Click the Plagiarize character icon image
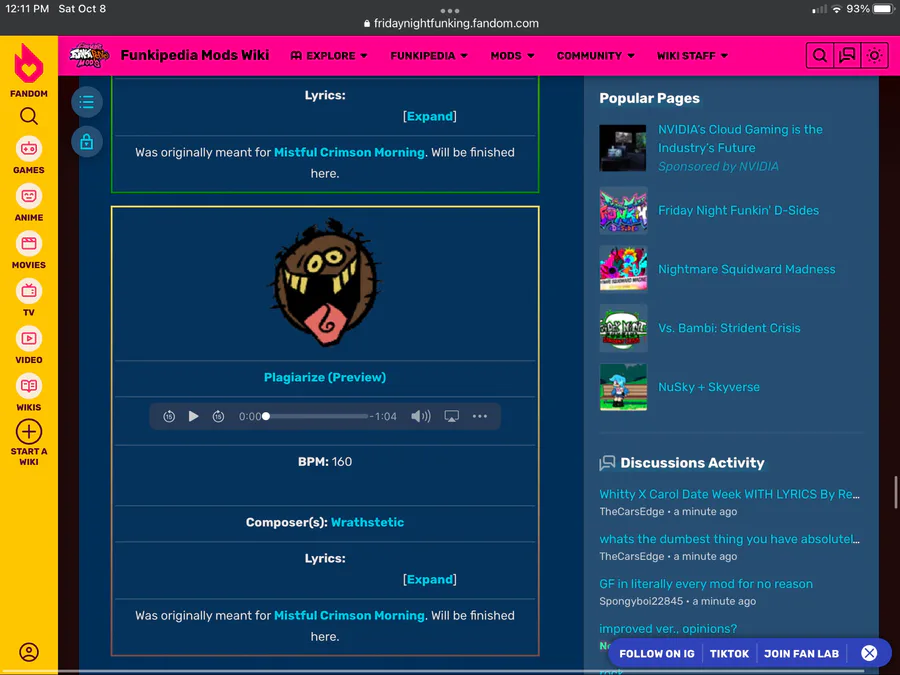The image size is (900, 675). pyautogui.click(x=325, y=282)
